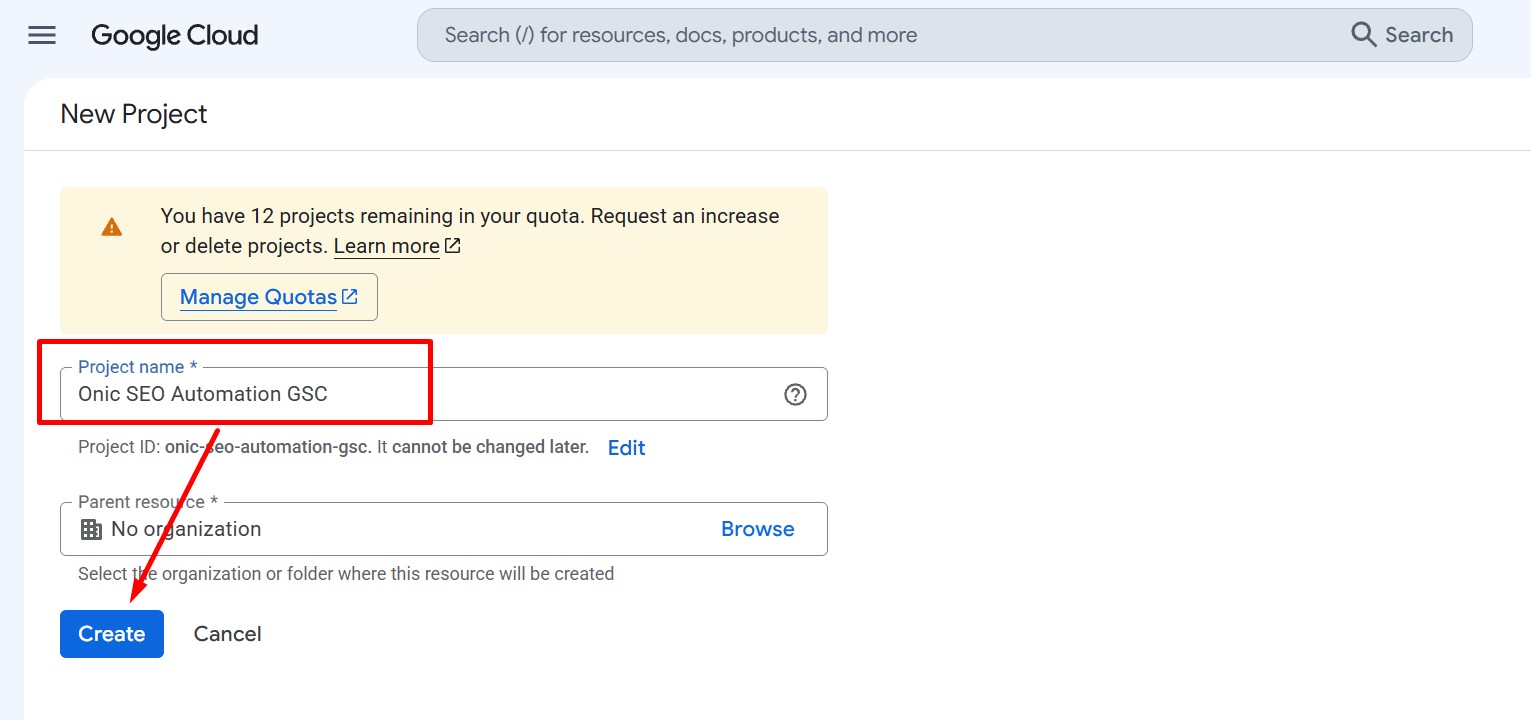
Task: Click the 'Select the organization or folder' hint
Action: coord(346,574)
